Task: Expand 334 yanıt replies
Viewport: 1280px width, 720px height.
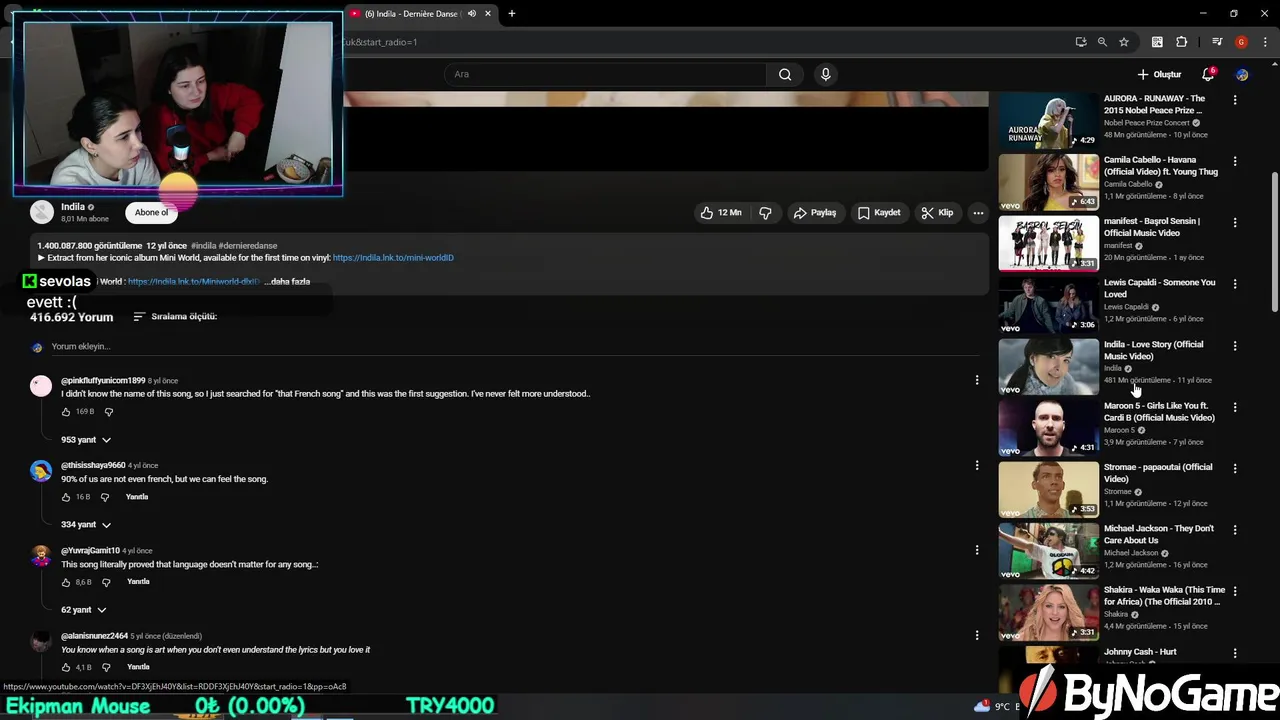Action: click(x=85, y=525)
